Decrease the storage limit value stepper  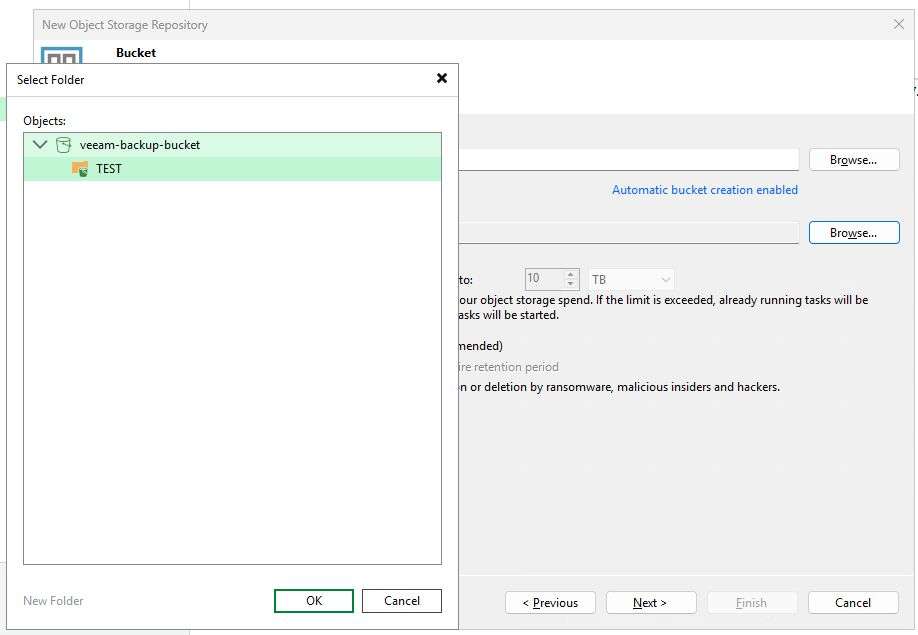tap(570, 284)
